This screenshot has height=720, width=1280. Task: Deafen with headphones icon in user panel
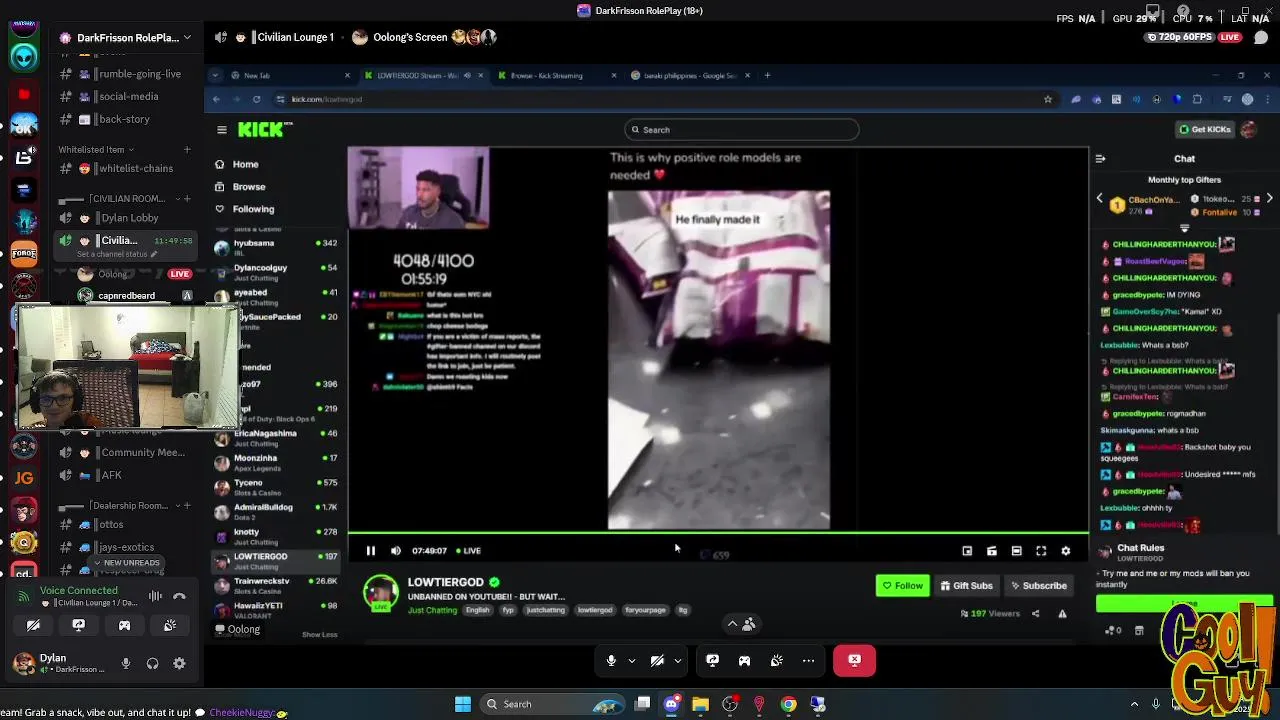(152, 663)
